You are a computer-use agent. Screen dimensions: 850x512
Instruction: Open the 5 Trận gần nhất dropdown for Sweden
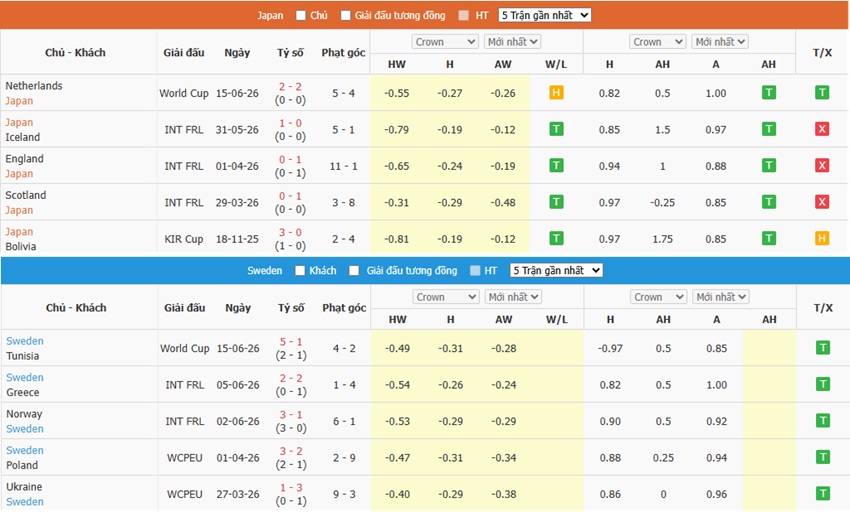[556, 270]
